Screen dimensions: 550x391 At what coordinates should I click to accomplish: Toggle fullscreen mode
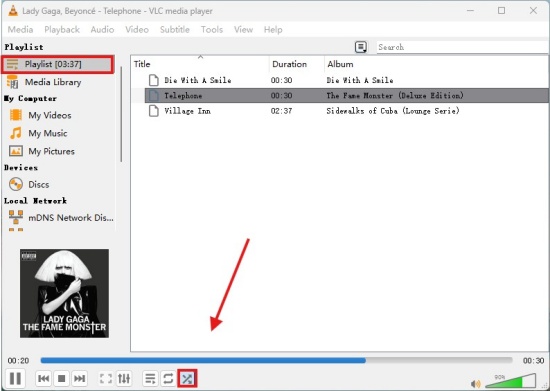106,379
